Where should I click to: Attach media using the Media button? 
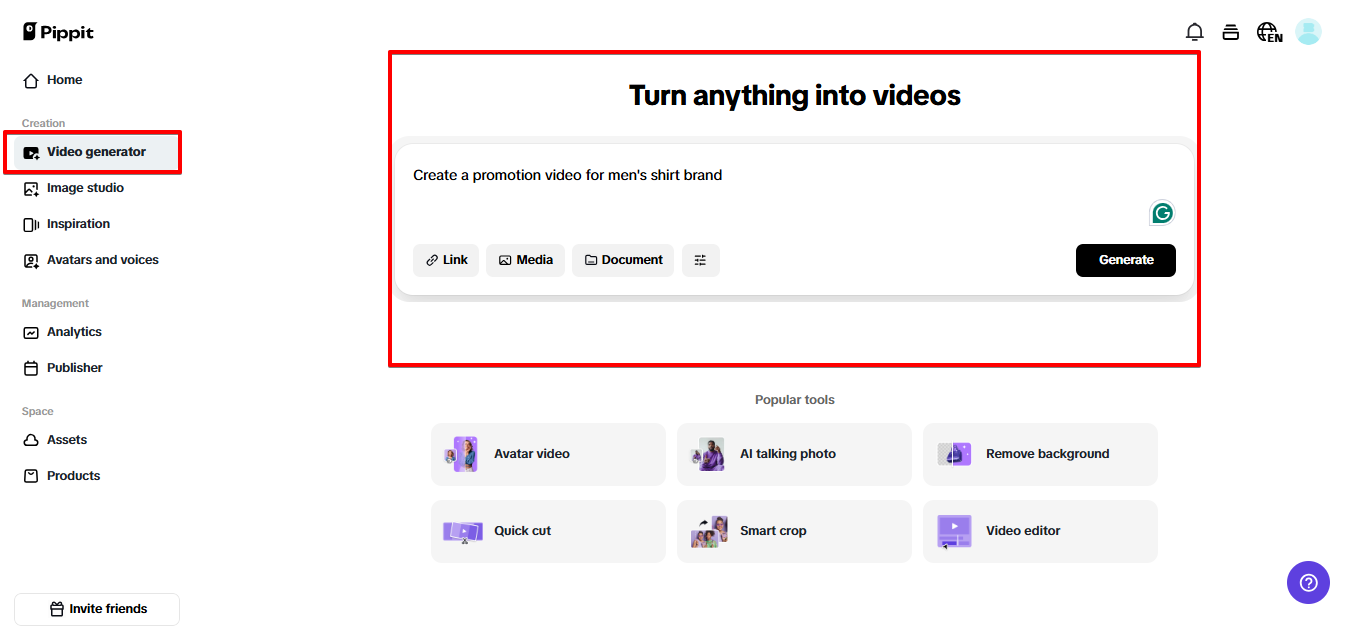[x=525, y=260]
